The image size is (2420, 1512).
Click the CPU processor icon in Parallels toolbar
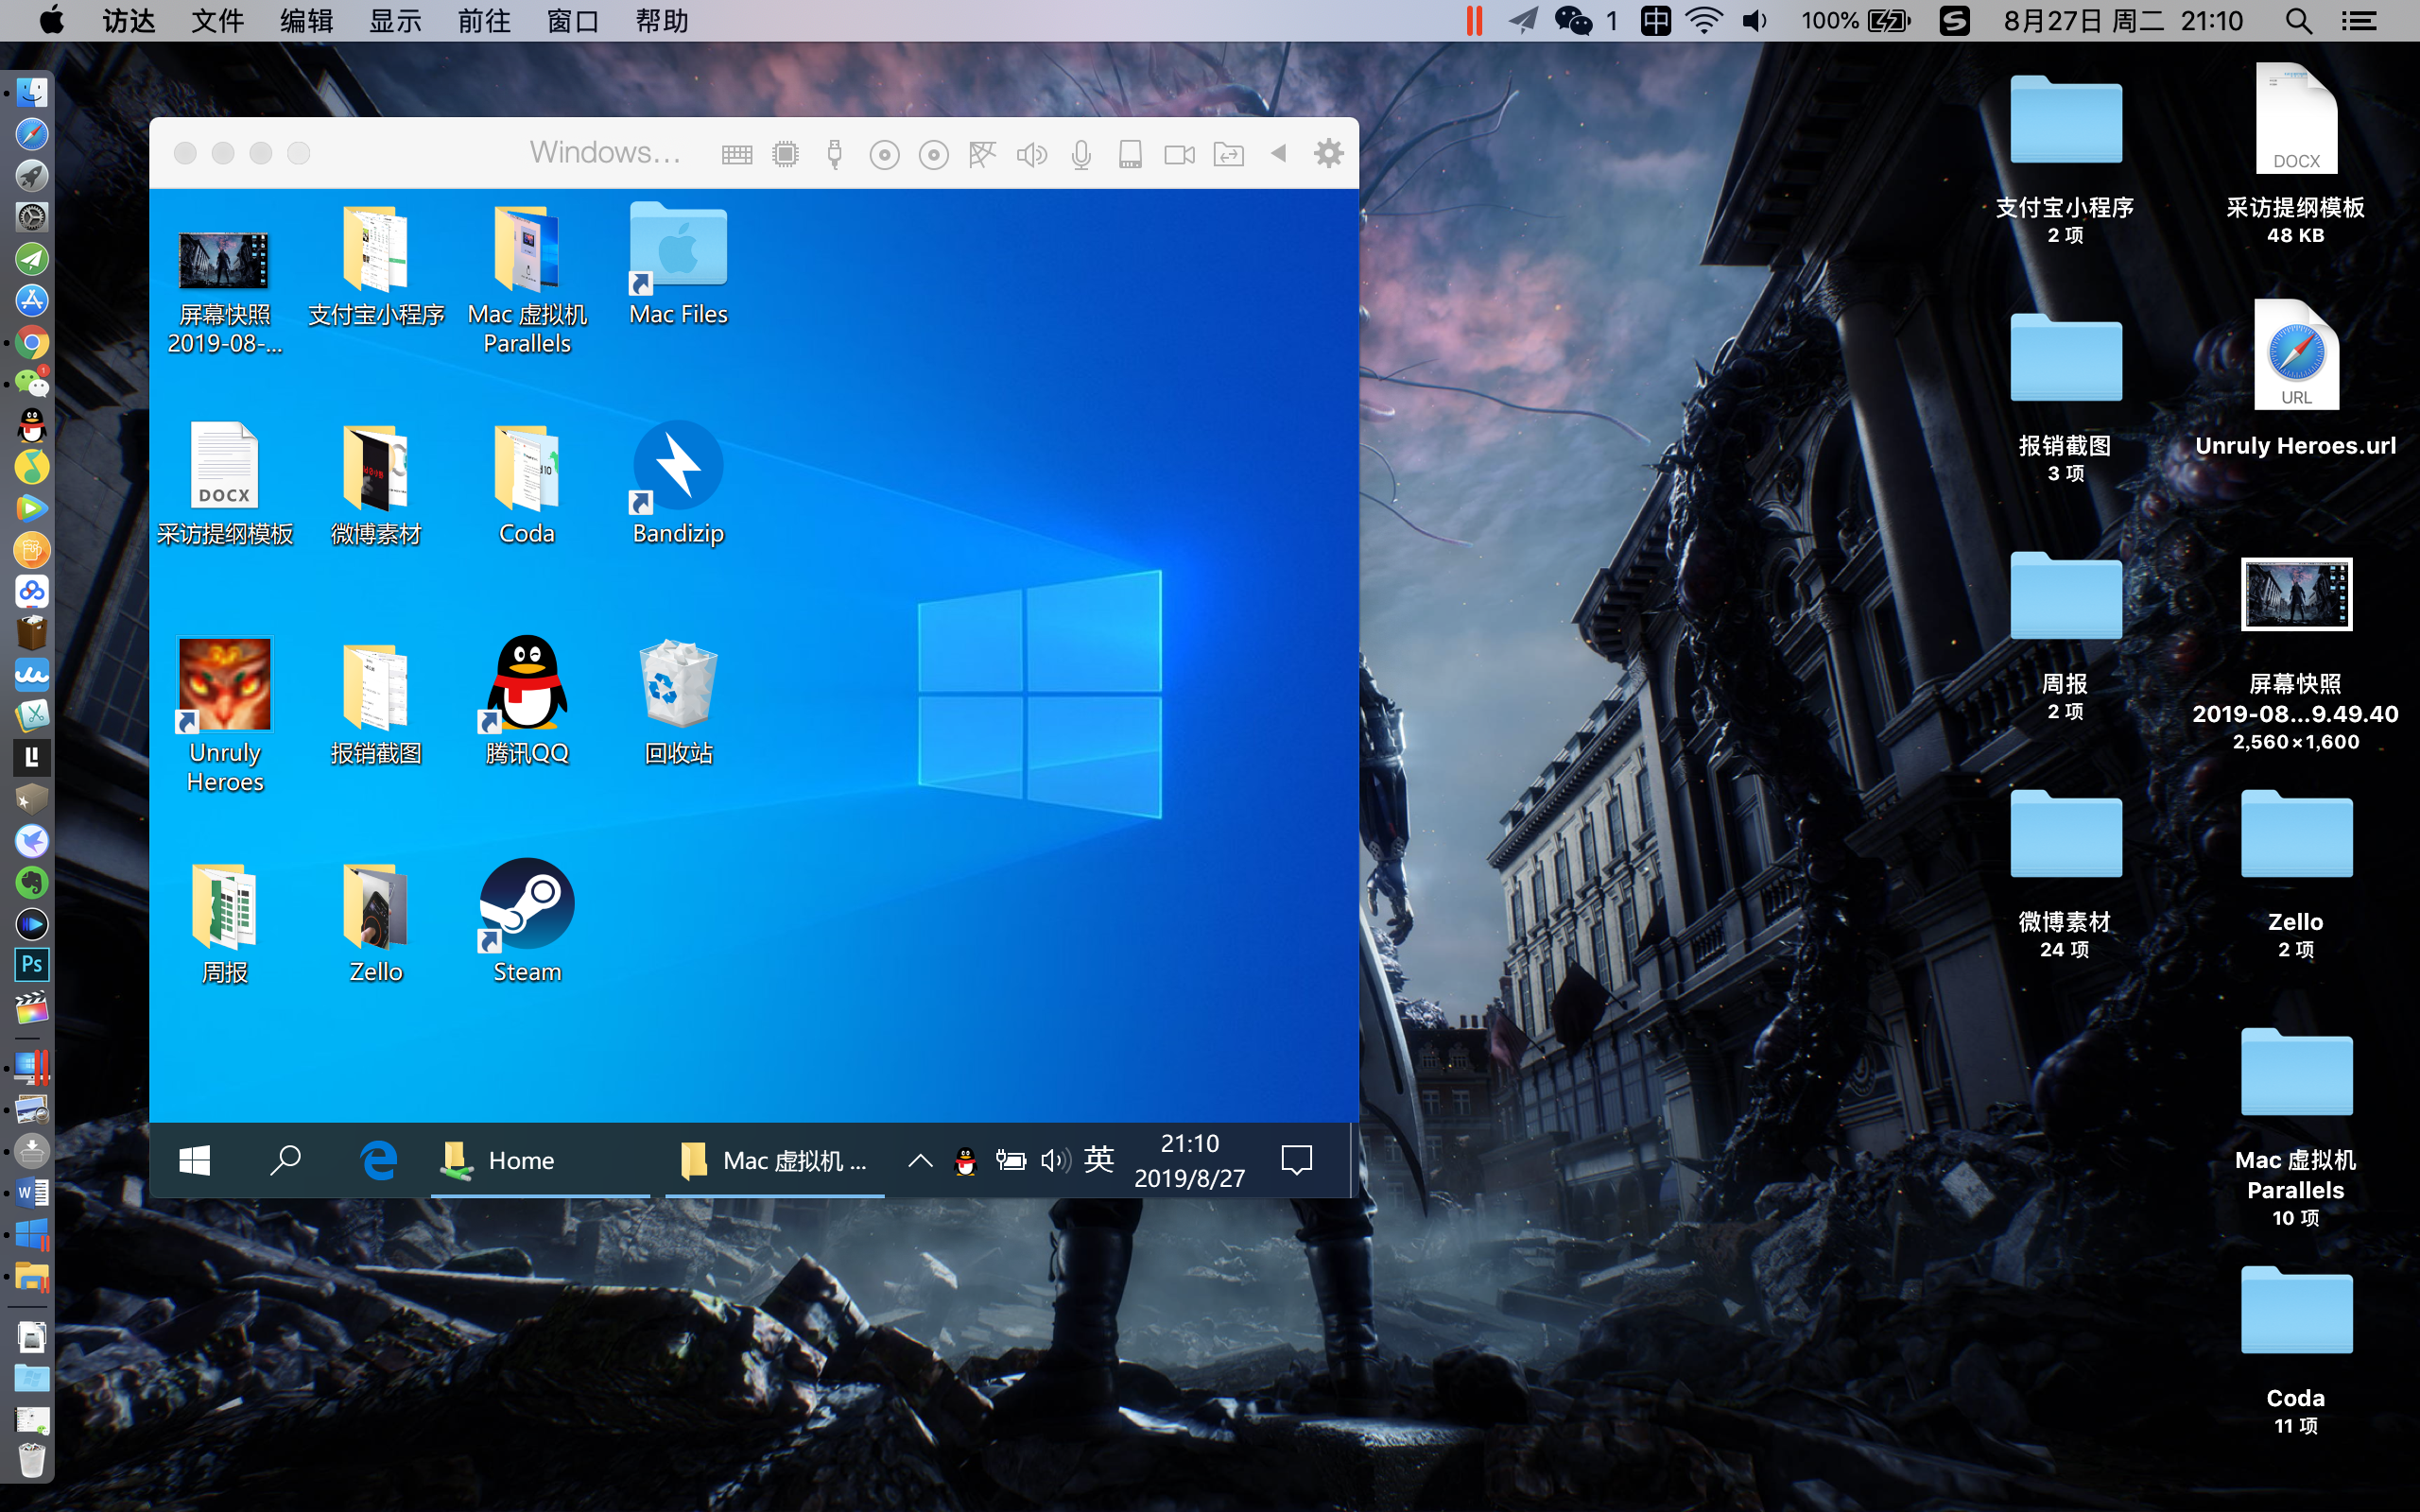click(786, 154)
